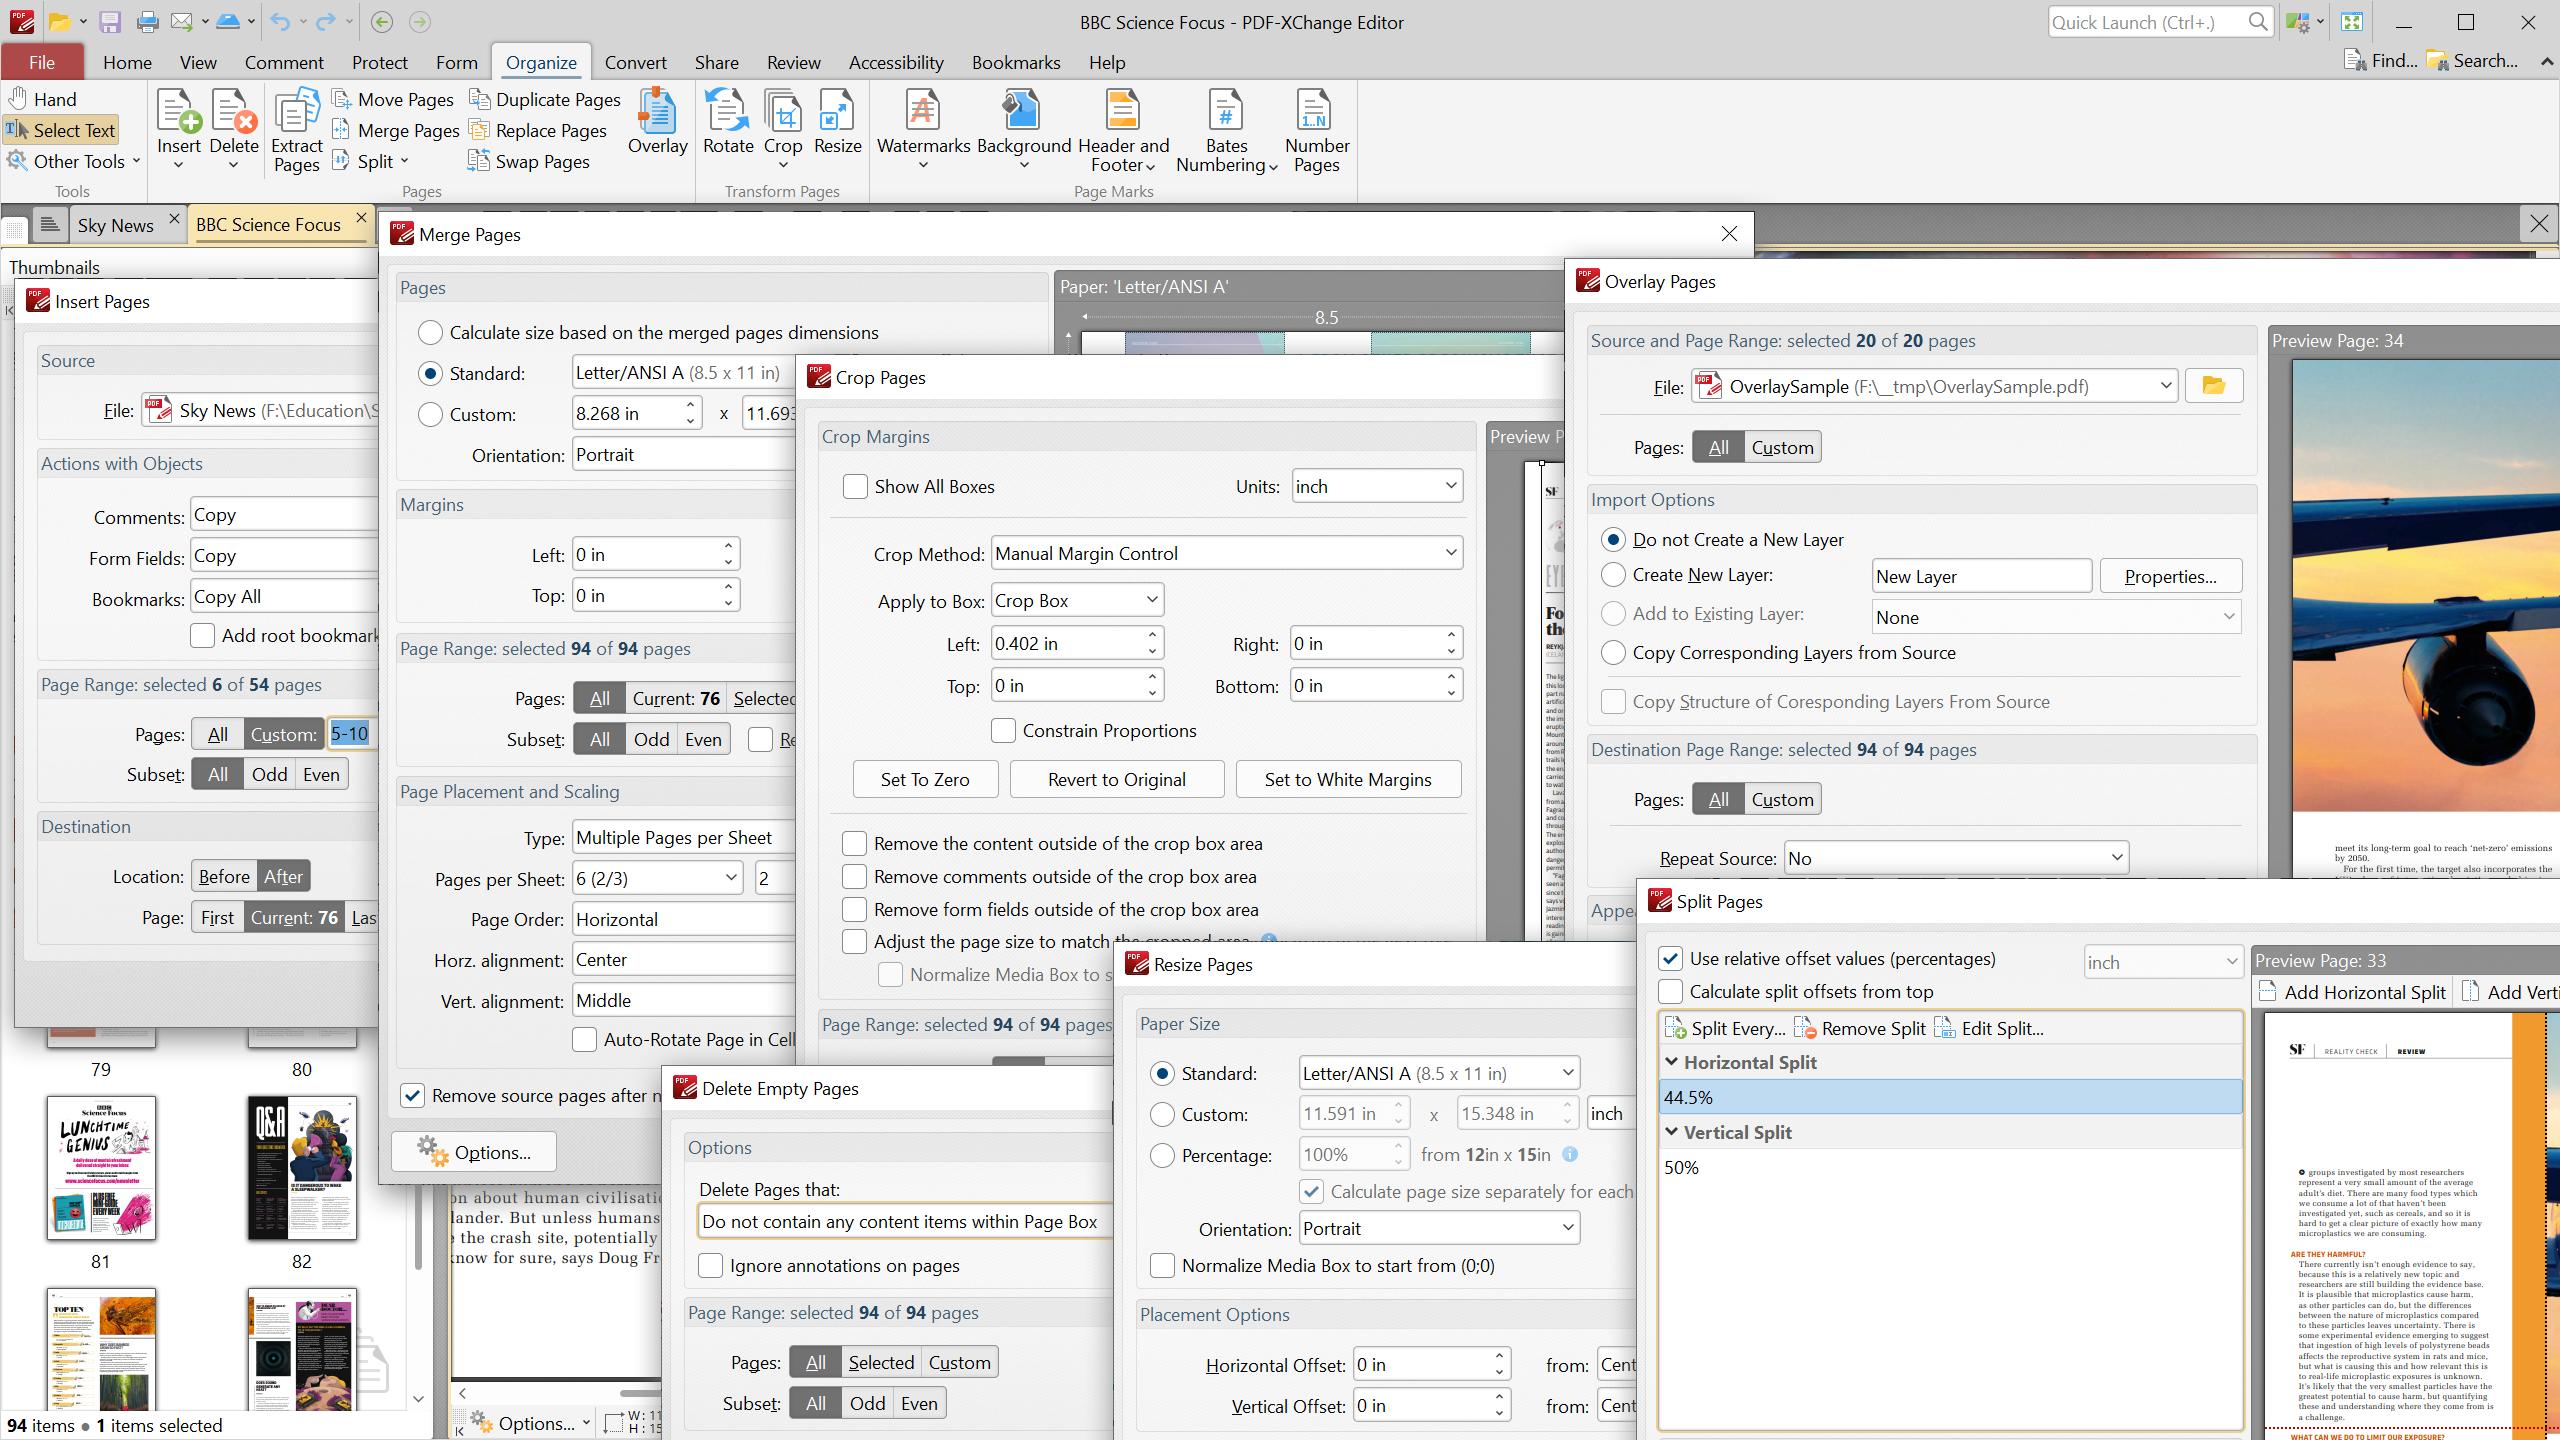Viewport: 2560px width, 1440px height.
Task: Switch to Custom pages tab in Overlay
Action: (x=1781, y=447)
